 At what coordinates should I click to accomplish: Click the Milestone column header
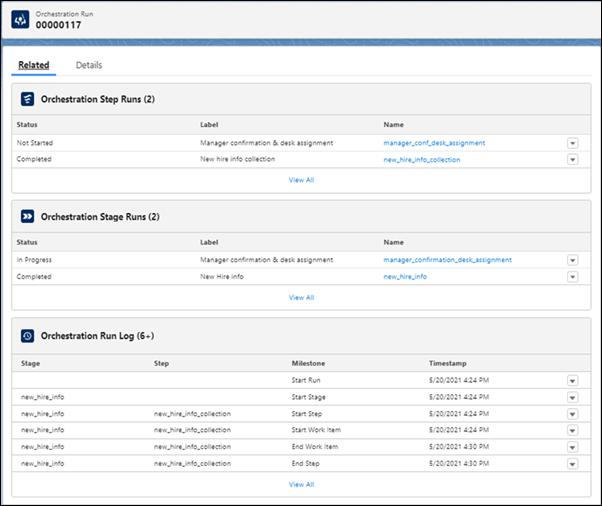[308, 363]
